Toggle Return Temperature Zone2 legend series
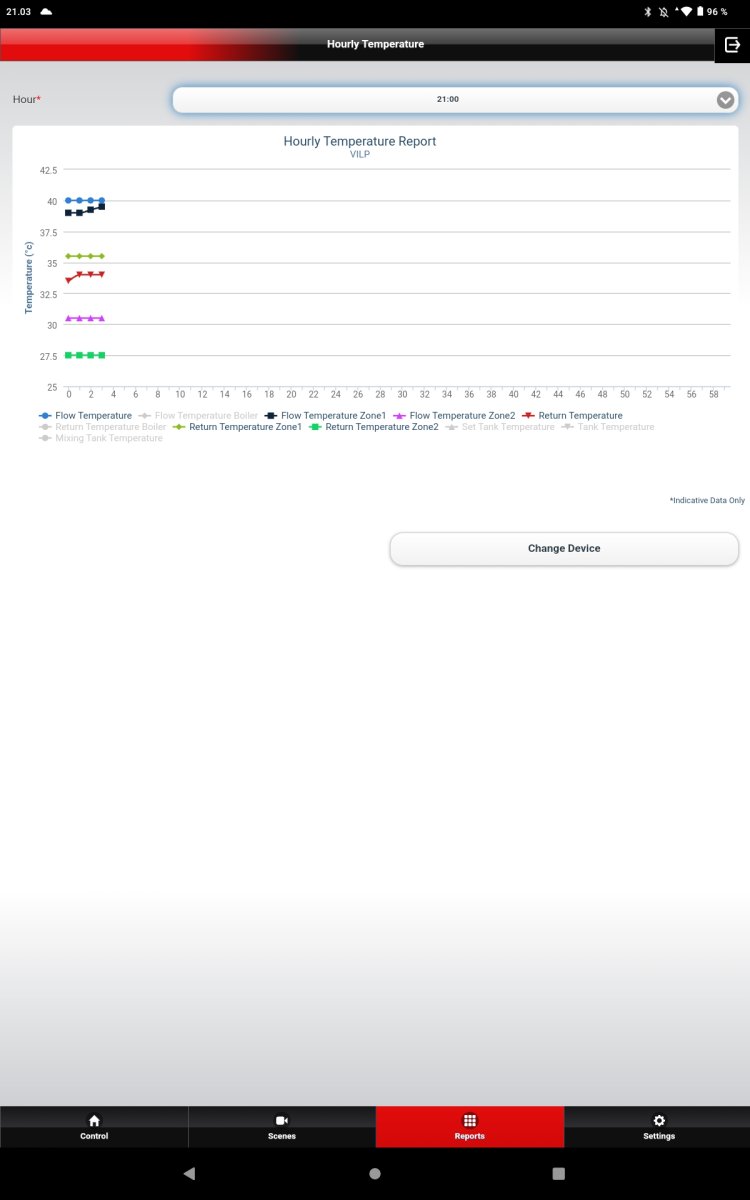This screenshot has height=1200, width=750. coord(374,427)
